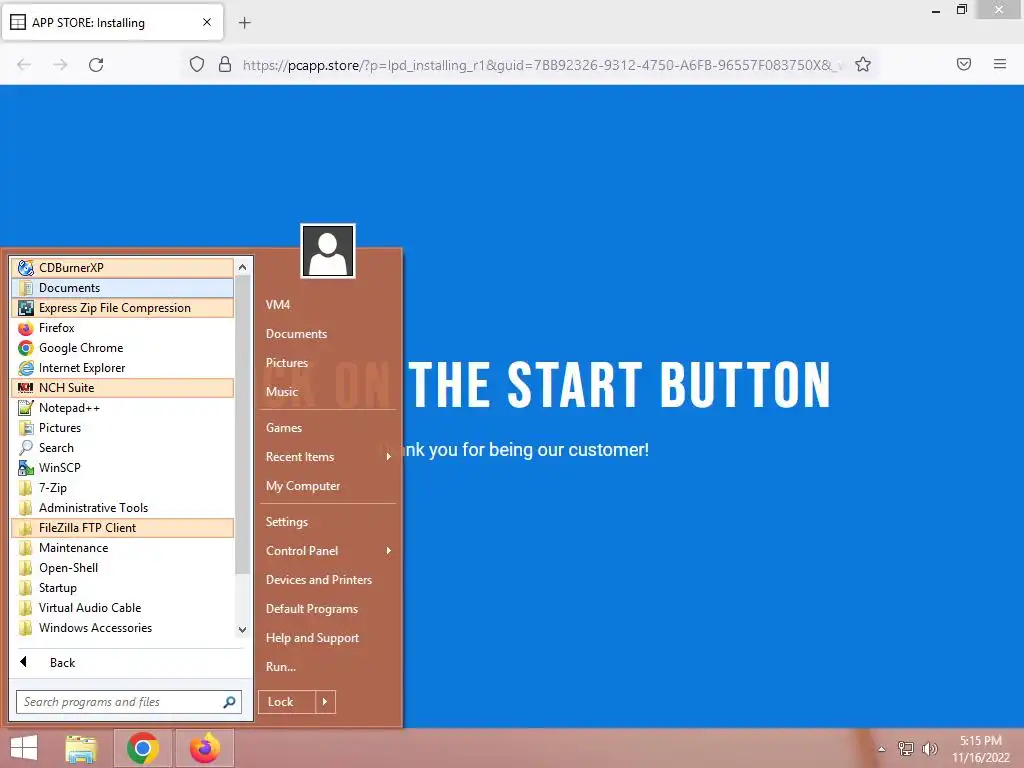Open Documents in the right start menu pane

328,334
